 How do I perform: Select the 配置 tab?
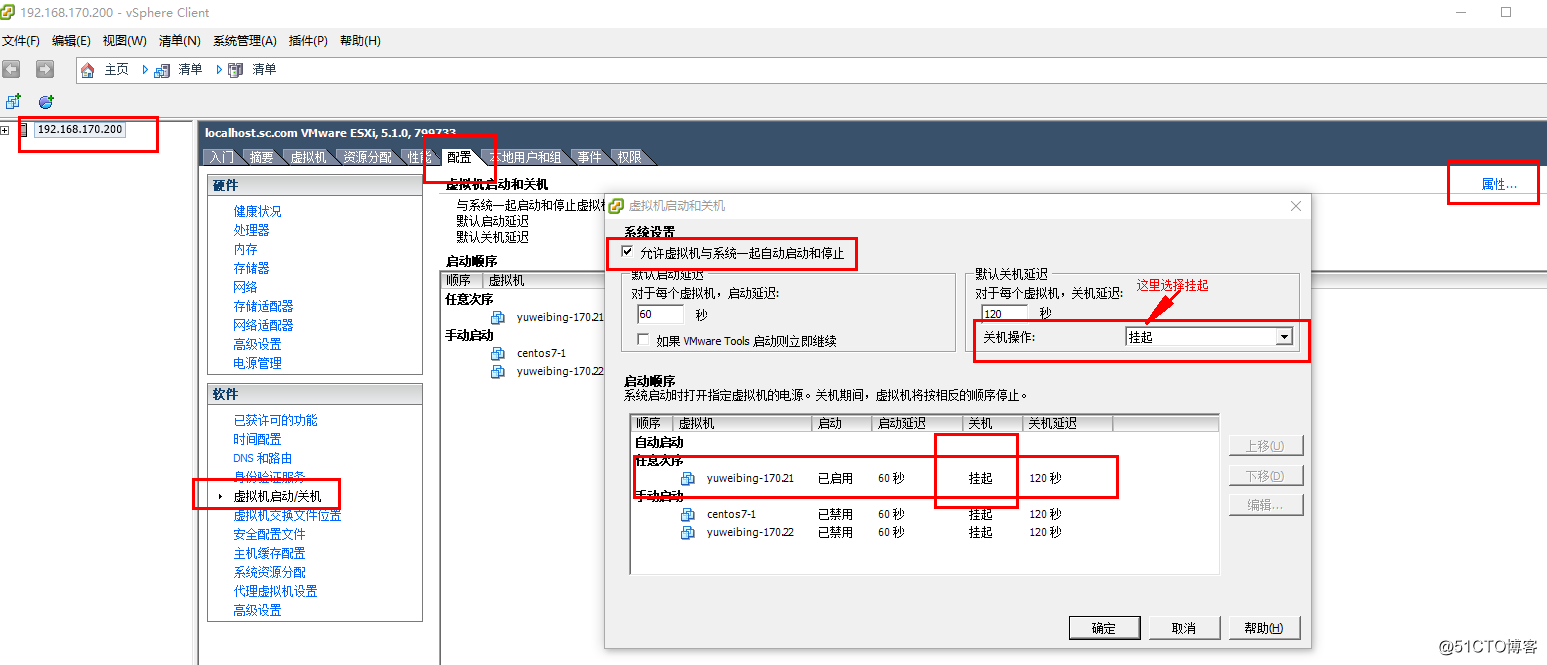(x=459, y=157)
